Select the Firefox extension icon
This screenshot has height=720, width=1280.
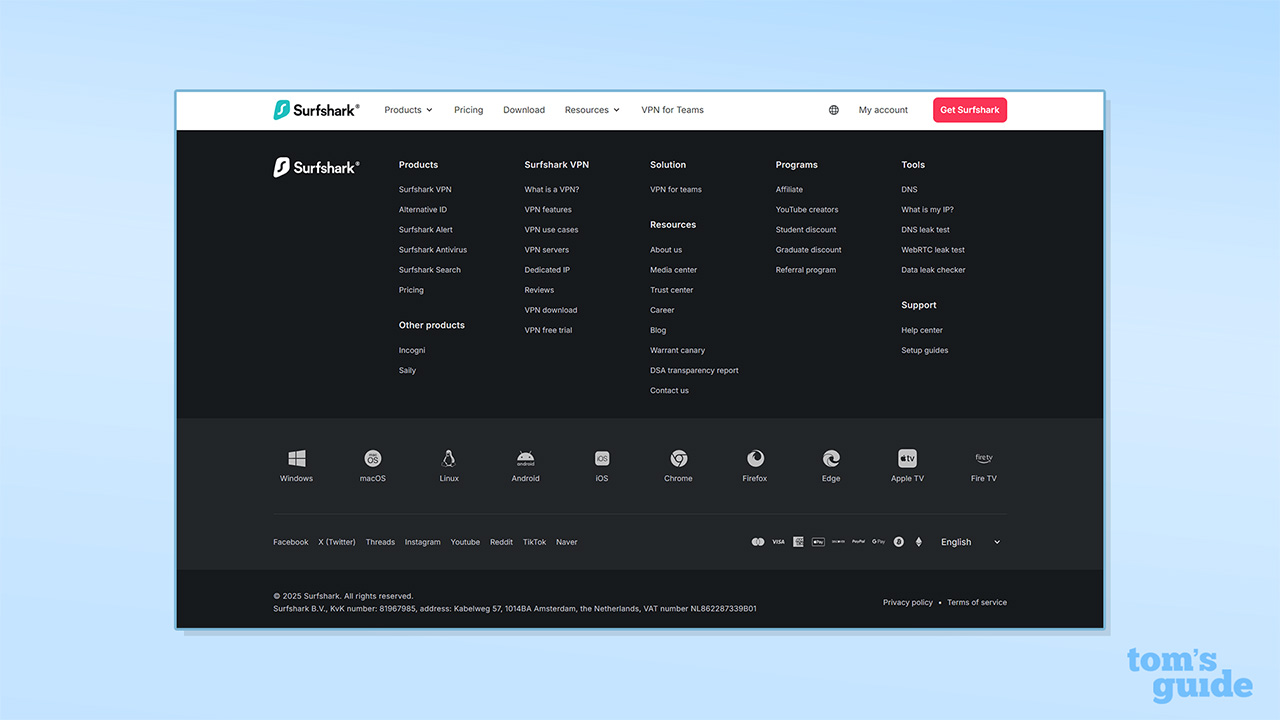755,459
